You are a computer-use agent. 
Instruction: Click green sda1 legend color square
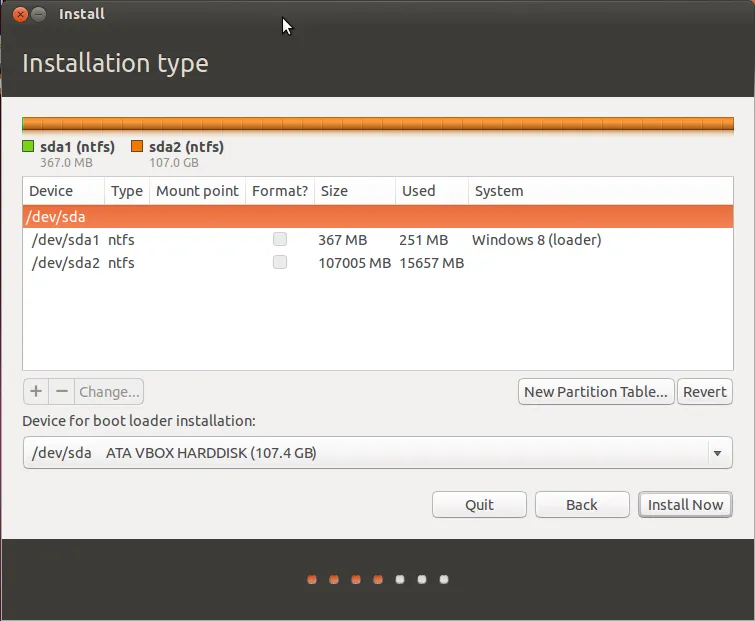[28, 146]
